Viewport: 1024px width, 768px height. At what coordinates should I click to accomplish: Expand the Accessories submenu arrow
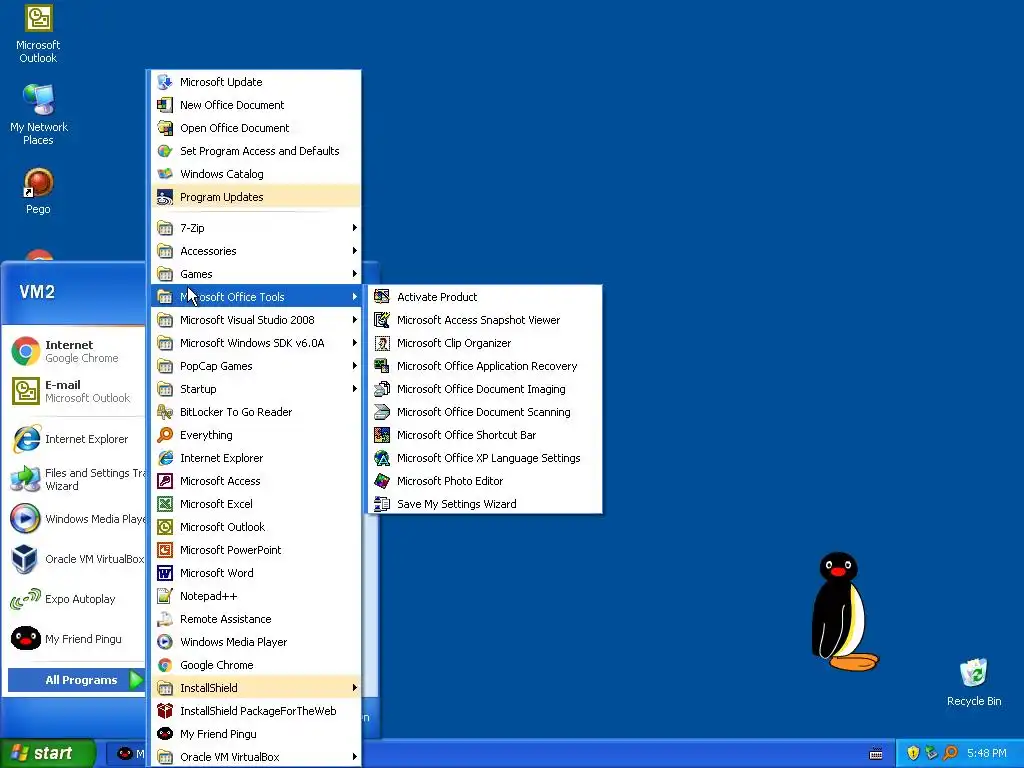tap(355, 251)
